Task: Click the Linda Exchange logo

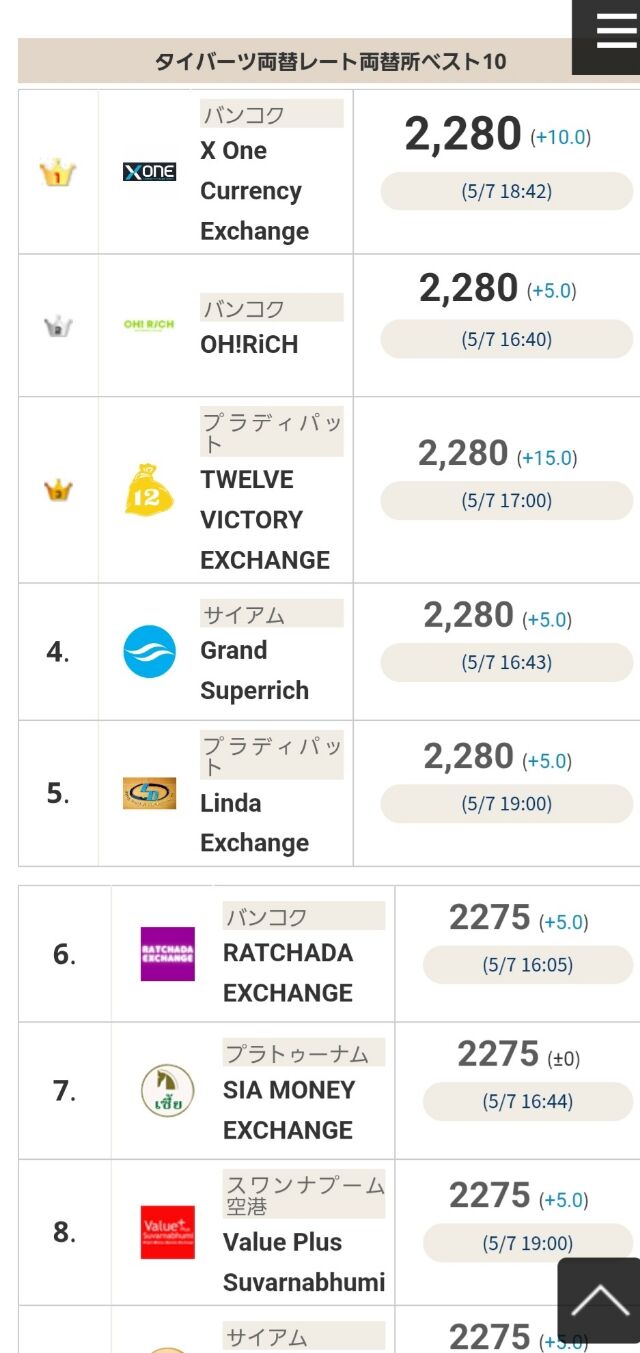Action: [x=149, y=793]
